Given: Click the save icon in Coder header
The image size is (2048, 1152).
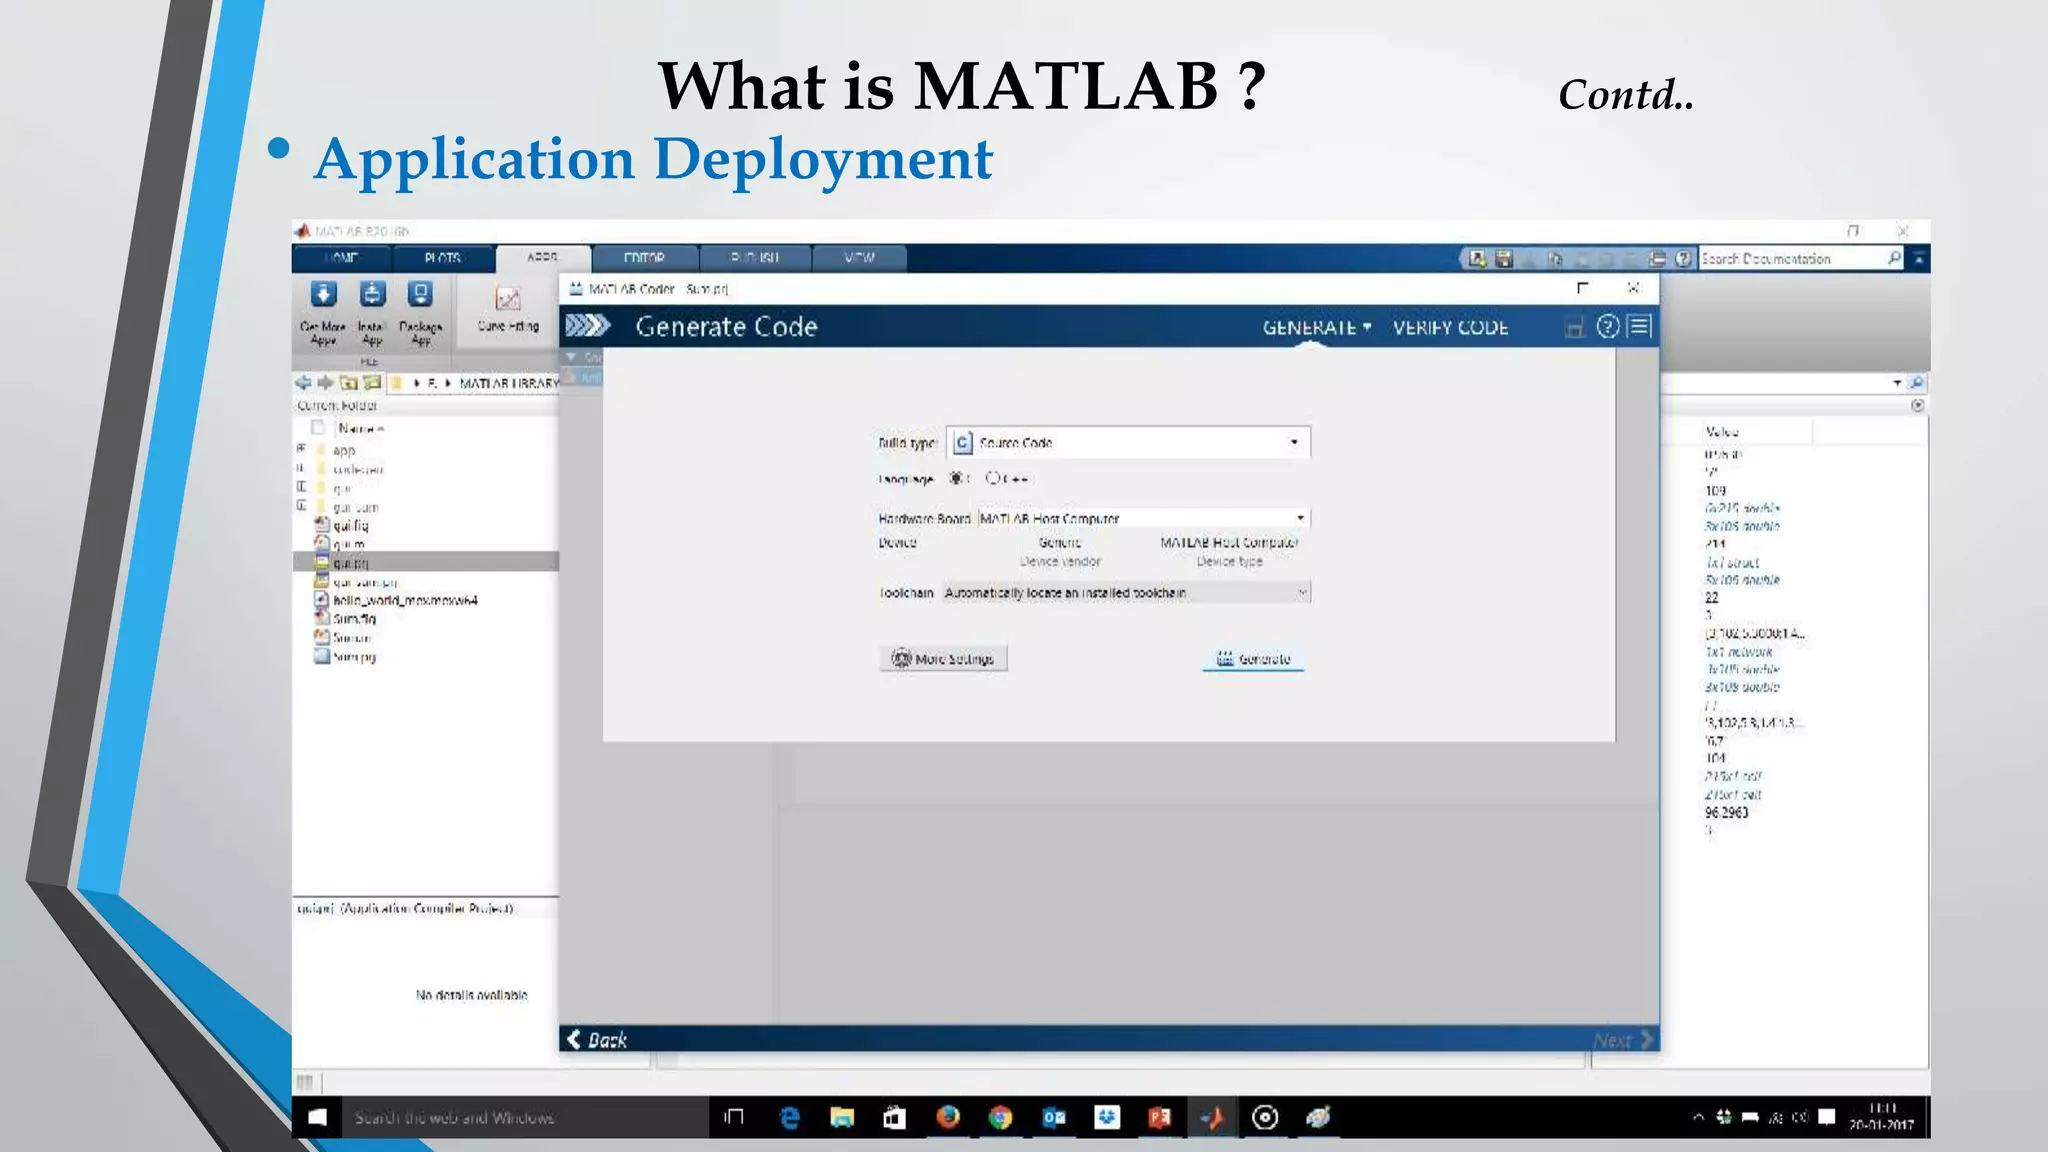Looking at the screenshot, I should tap(1574, 328).
